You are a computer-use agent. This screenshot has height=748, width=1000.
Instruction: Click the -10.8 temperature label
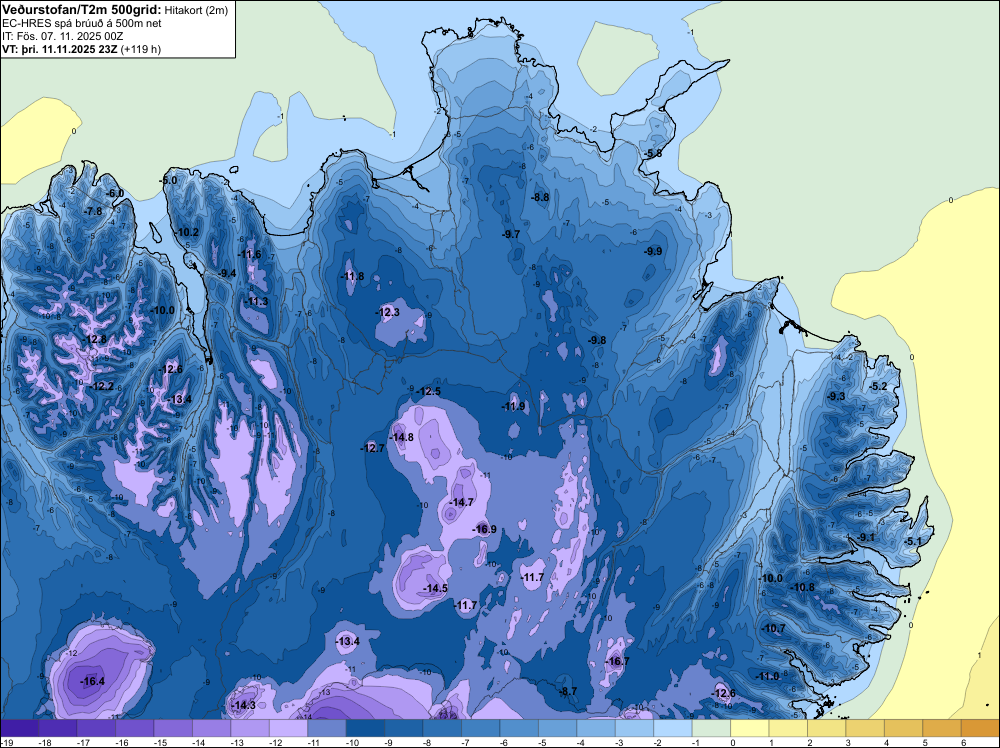tap(802, 587)
